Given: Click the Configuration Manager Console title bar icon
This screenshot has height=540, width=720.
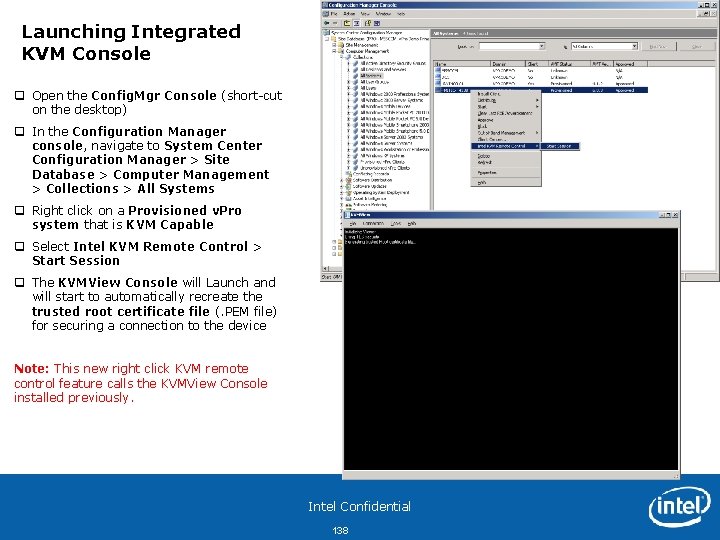Looking at the screenshot, I should [x=326, y=5].
